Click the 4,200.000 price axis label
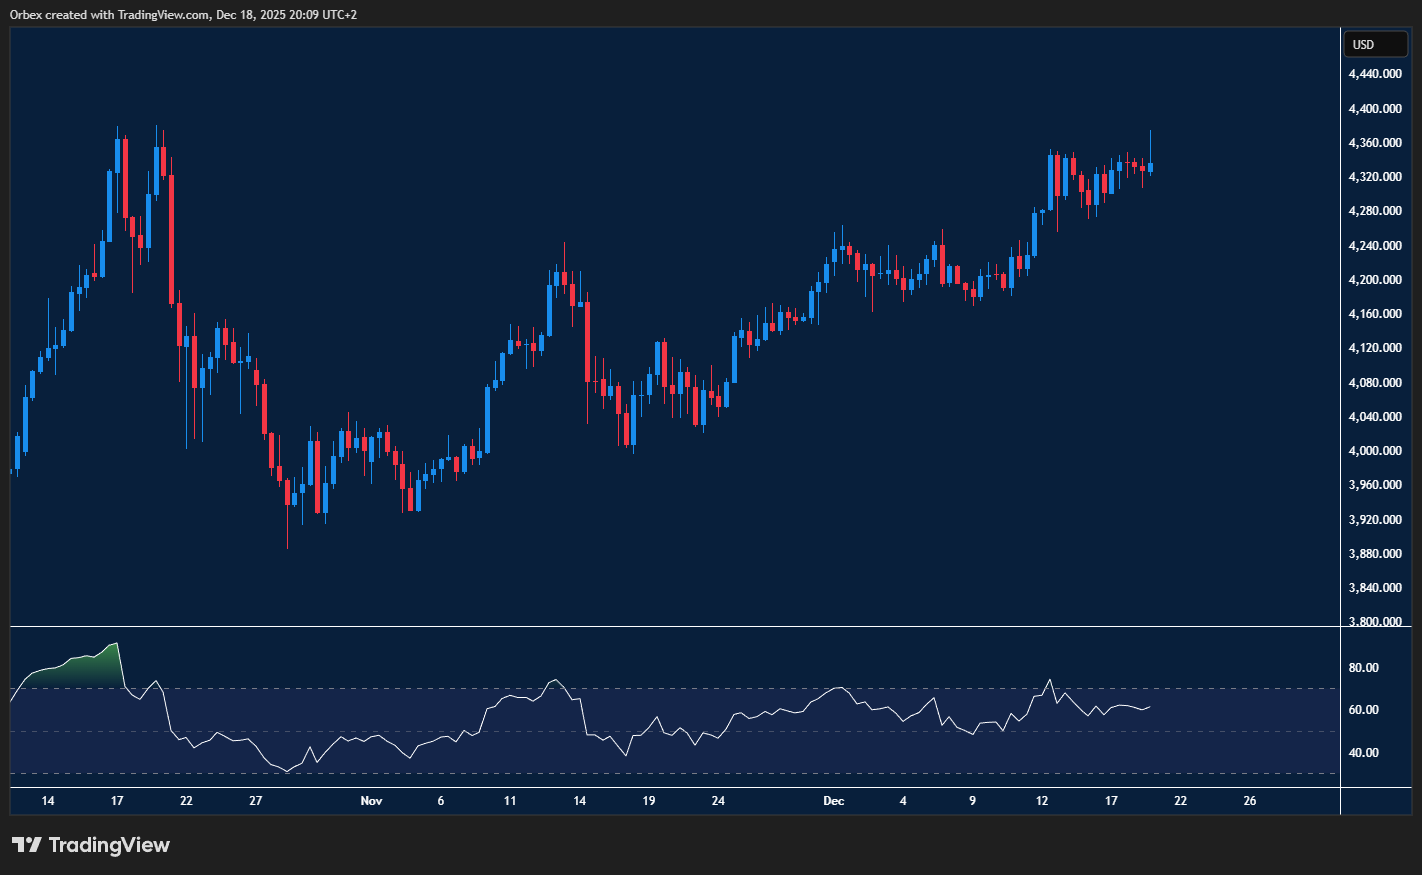The width and height of the screenshot is (1422, 875). pyautogui.click(x=1375, y=280)
